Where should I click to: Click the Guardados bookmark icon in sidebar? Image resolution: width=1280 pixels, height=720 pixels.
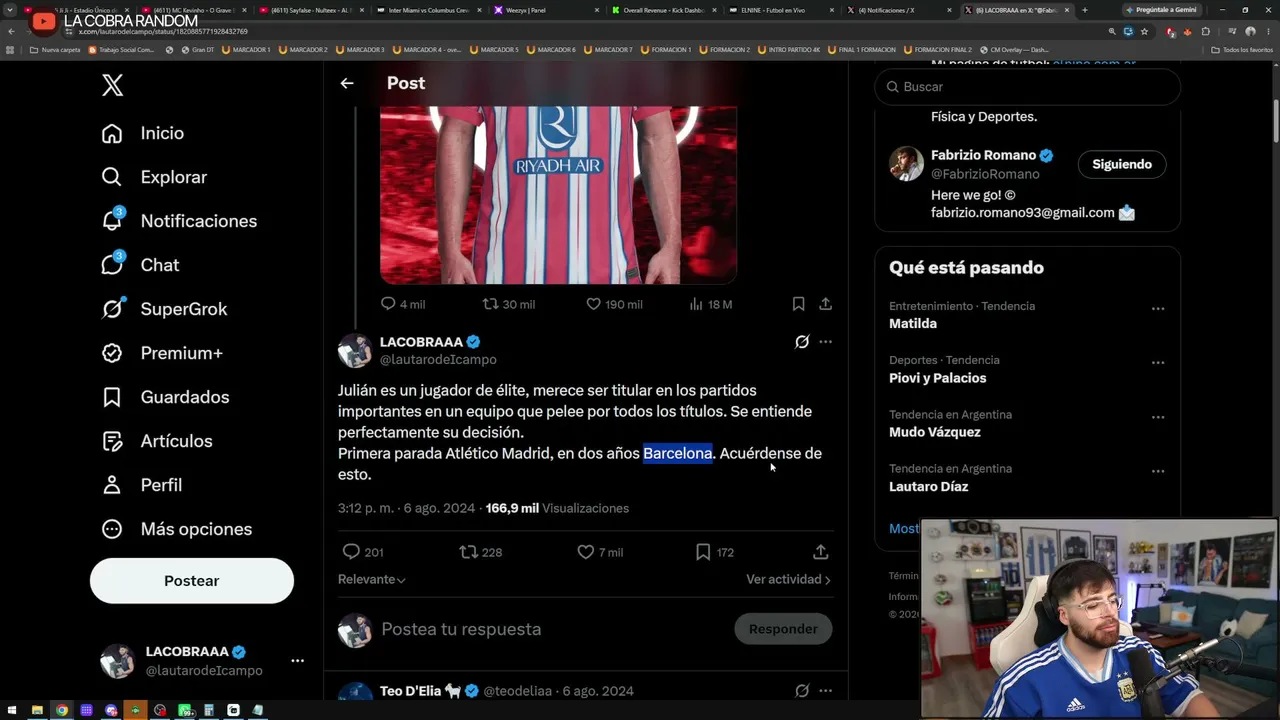tap(112, 397)
